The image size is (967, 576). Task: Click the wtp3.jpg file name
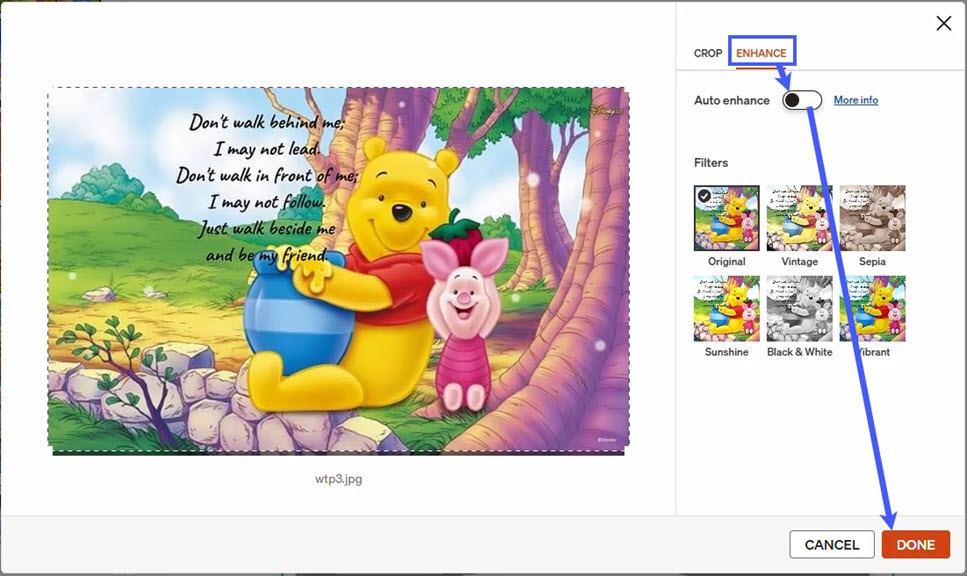(339, 479)
